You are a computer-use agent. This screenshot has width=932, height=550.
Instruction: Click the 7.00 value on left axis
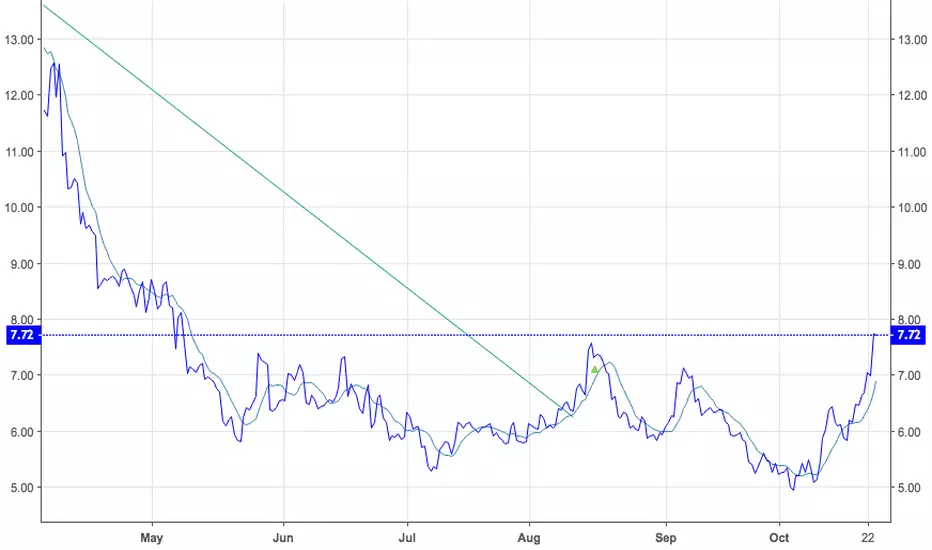pos(22,375)
